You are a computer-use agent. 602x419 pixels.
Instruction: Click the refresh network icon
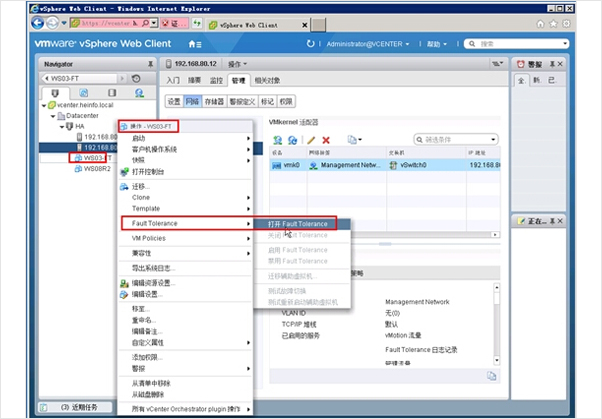(x=293, y=140)
